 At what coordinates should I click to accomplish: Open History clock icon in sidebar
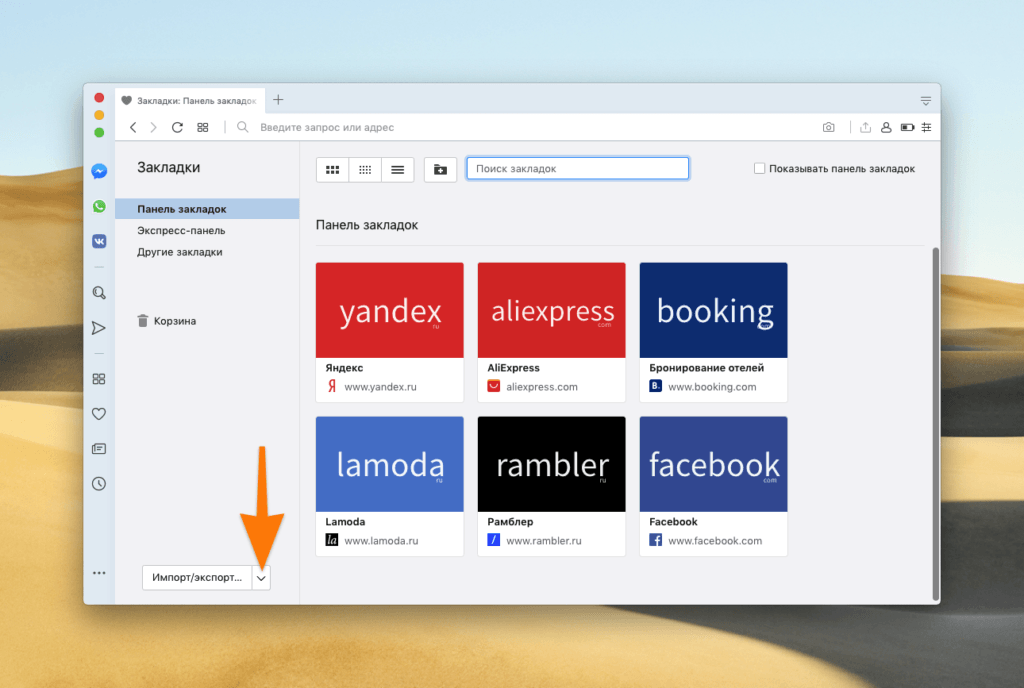(99, 484)
